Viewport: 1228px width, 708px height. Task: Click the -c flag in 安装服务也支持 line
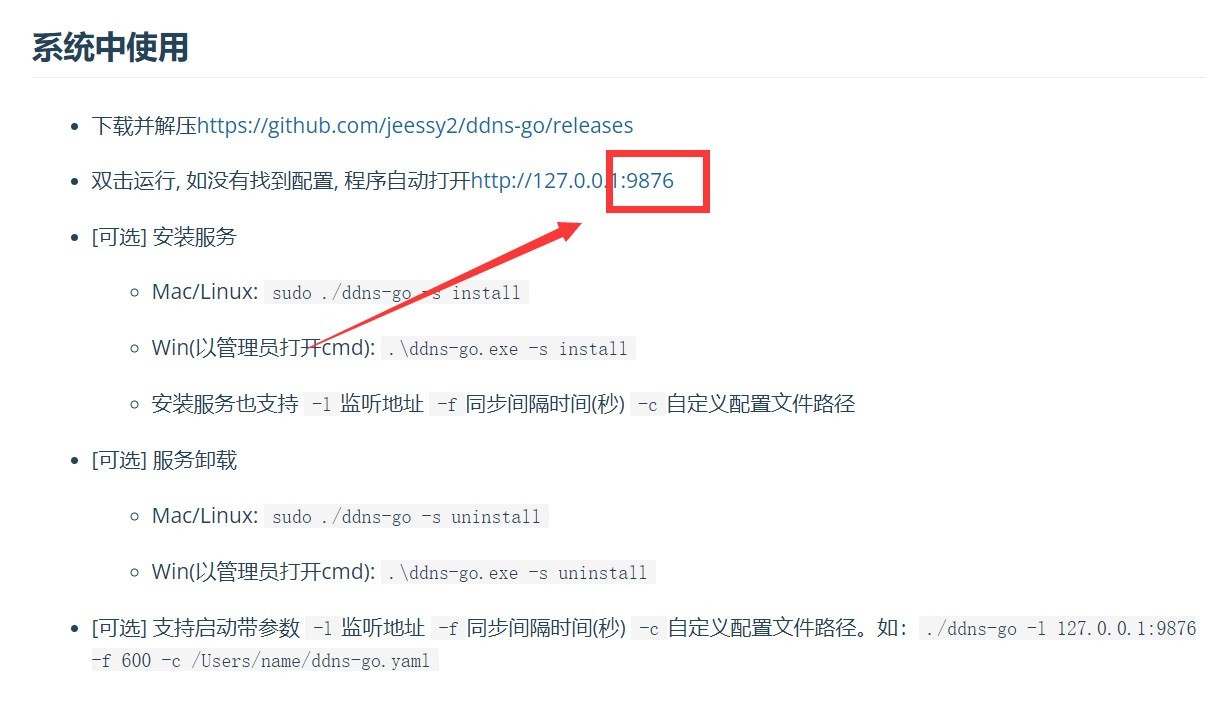click(646, 405)
